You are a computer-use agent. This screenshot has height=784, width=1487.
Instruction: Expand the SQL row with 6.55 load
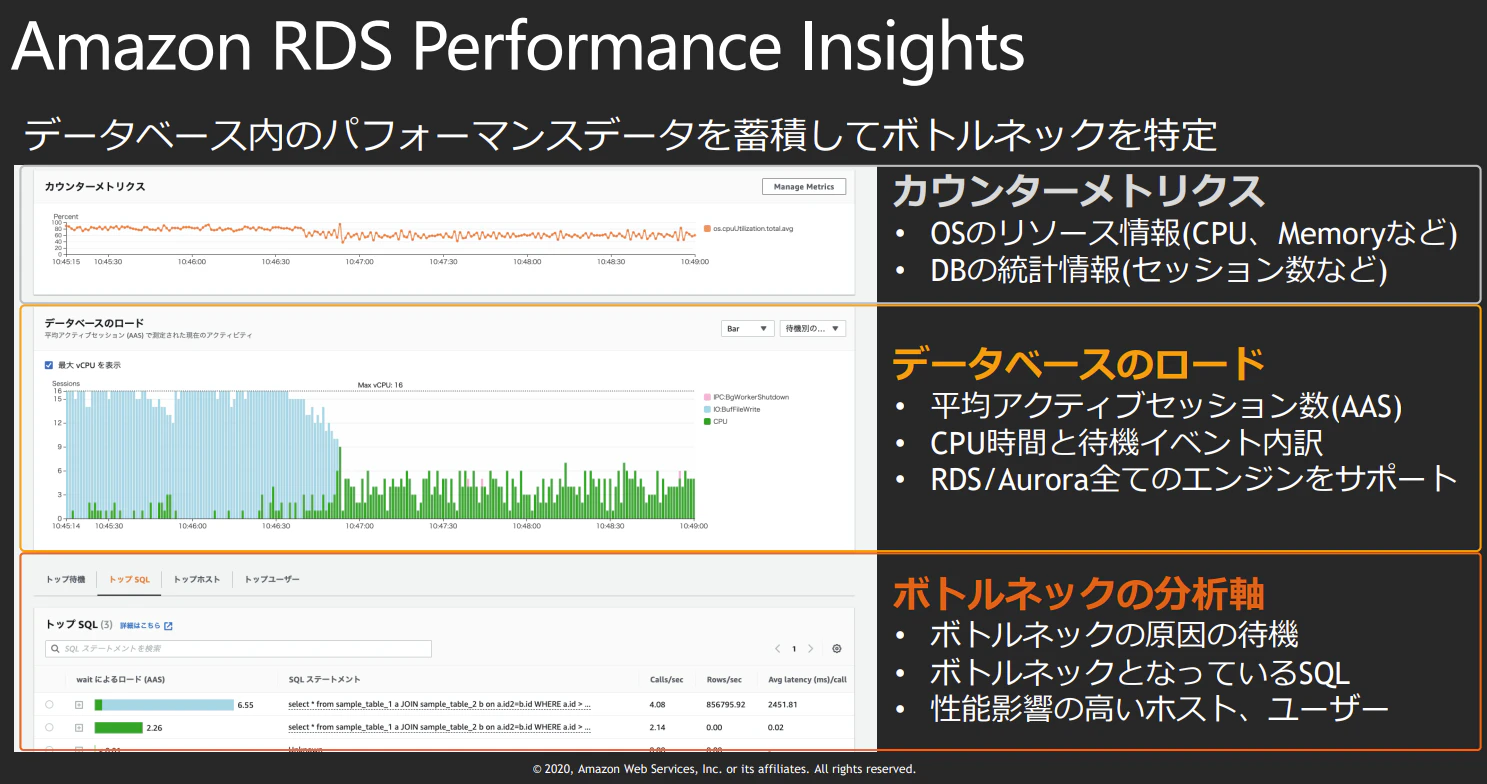pyautogui.click(x=79, y=705)
